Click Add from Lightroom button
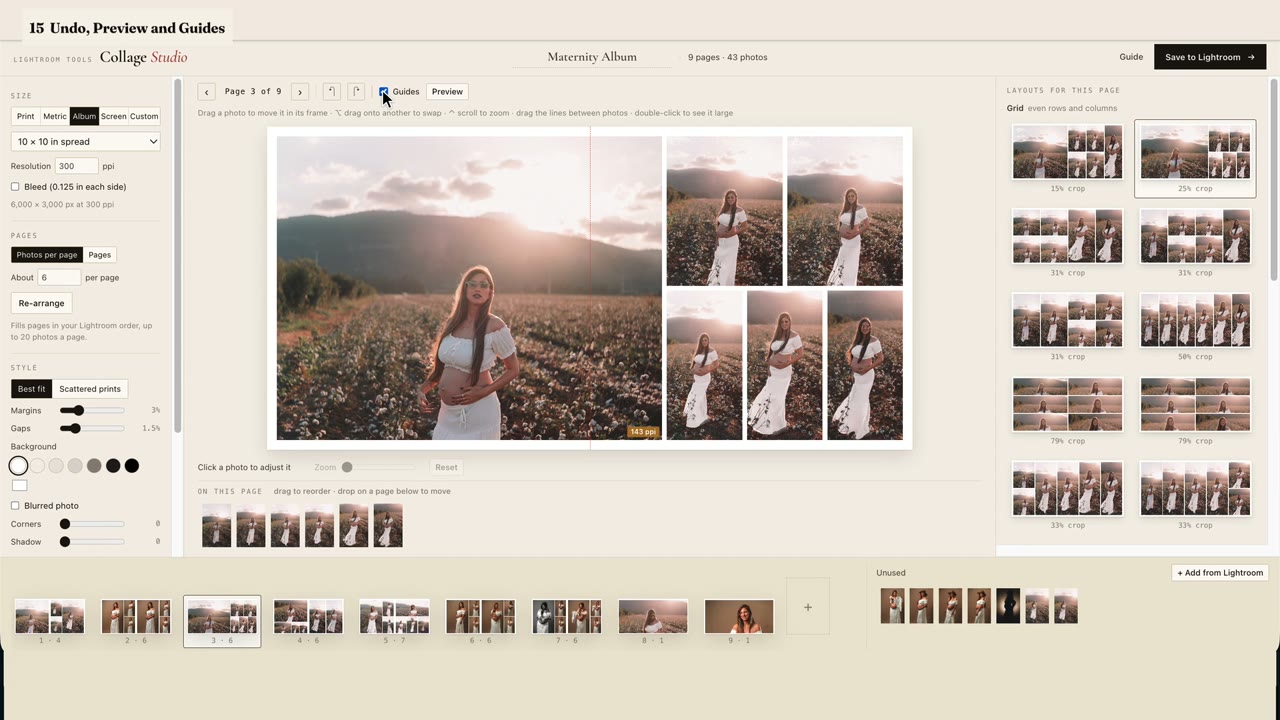 (x=1220, y=573)
